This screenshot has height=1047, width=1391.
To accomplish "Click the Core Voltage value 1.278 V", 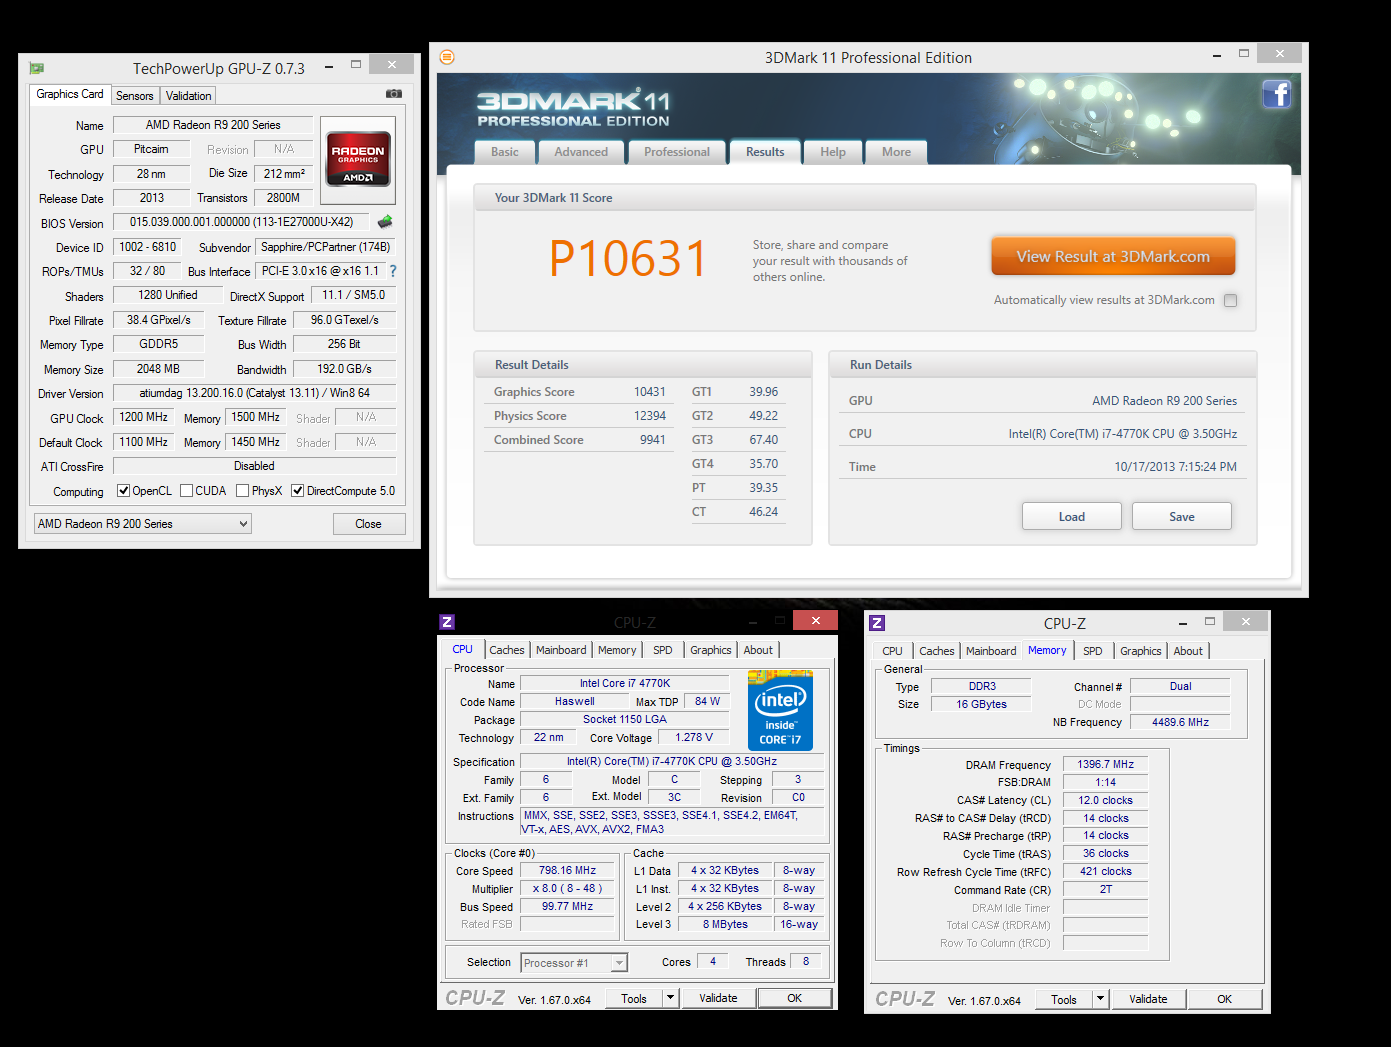I will point(694,737).
